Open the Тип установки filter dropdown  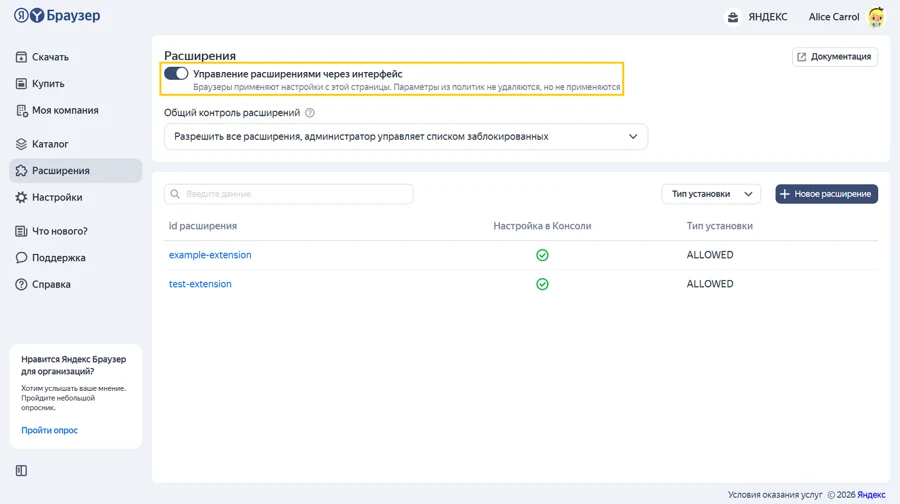(711, 194)
